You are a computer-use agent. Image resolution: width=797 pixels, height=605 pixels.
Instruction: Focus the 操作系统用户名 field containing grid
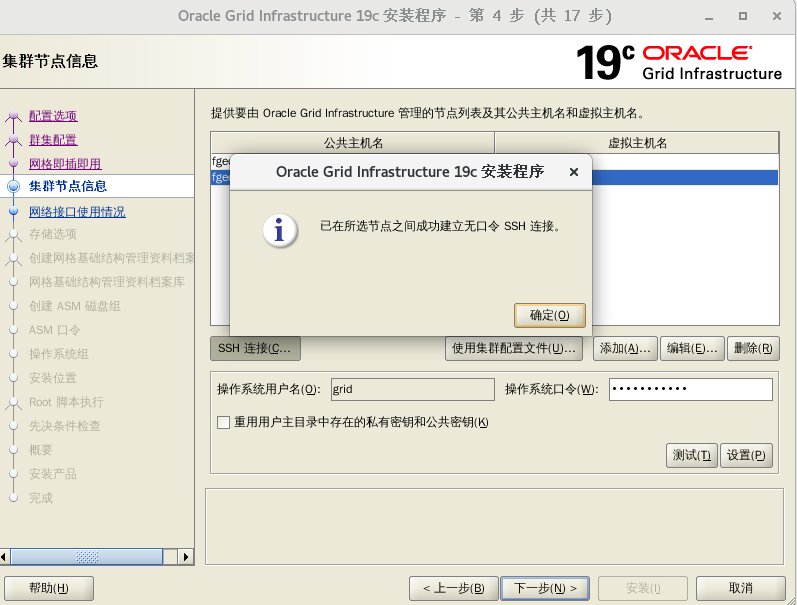point(412,389)
